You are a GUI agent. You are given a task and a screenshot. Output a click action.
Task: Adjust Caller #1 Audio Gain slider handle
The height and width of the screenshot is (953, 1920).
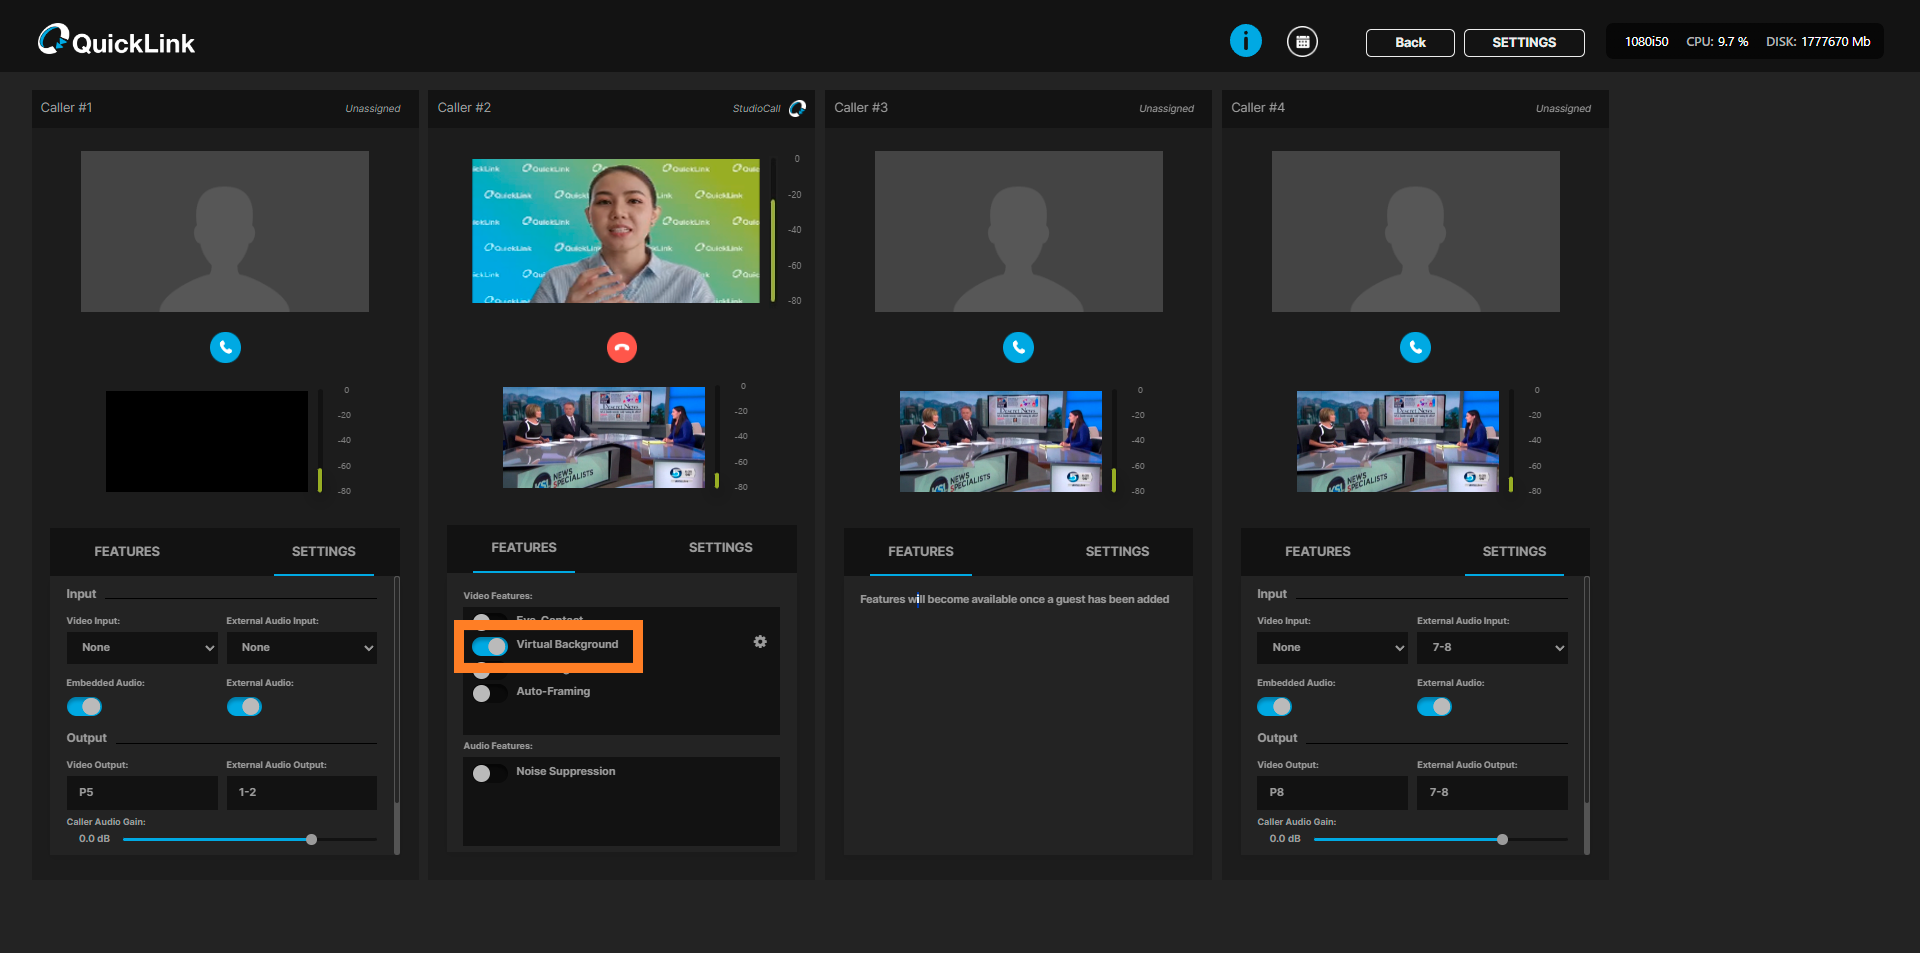pos(311,840)
